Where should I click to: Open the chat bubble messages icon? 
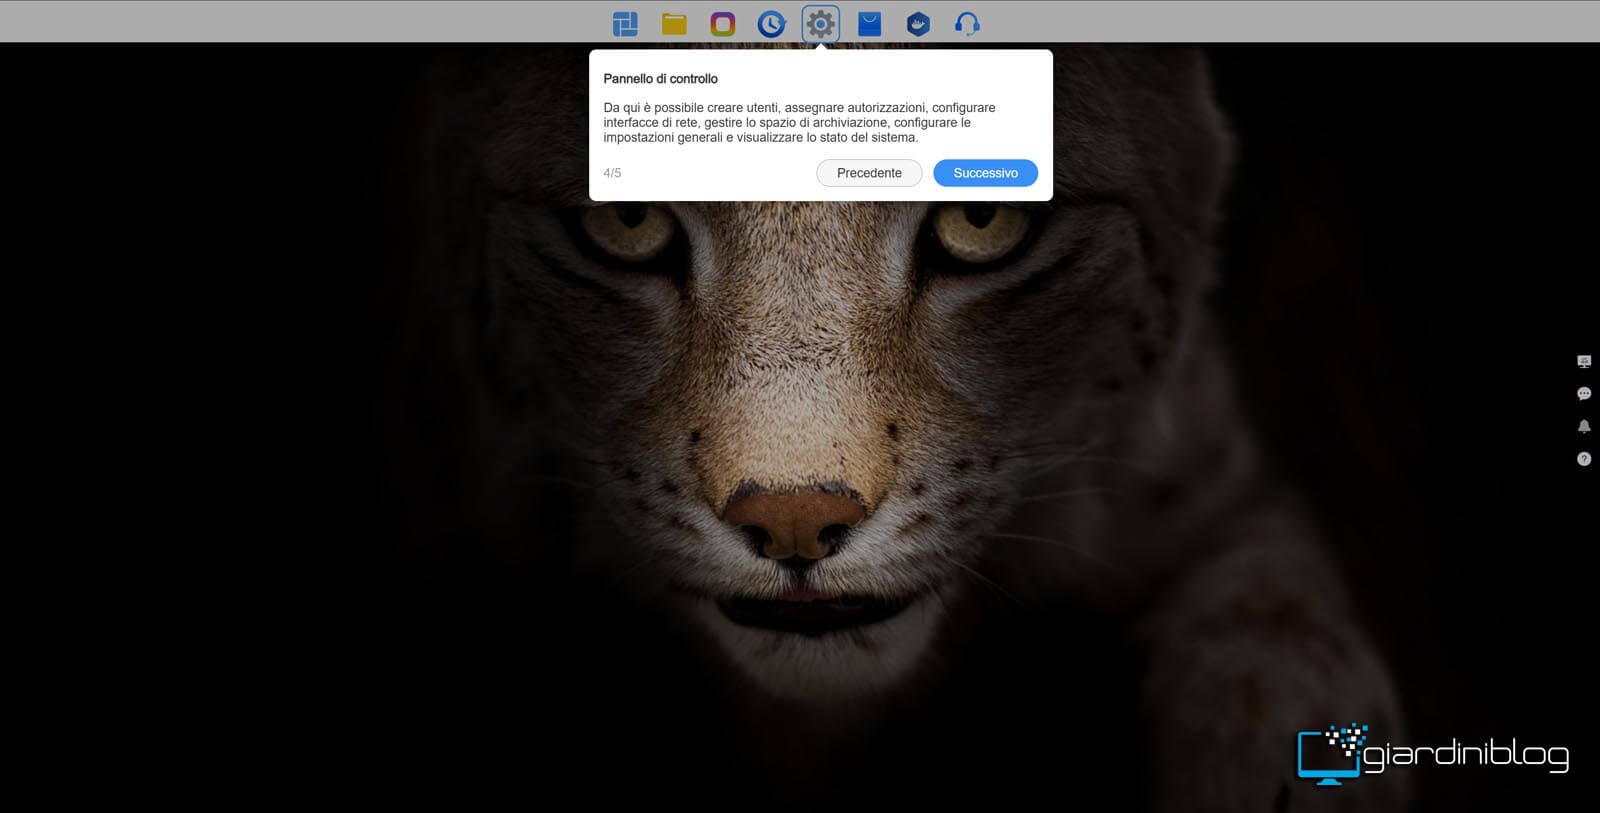[1584, 394]
